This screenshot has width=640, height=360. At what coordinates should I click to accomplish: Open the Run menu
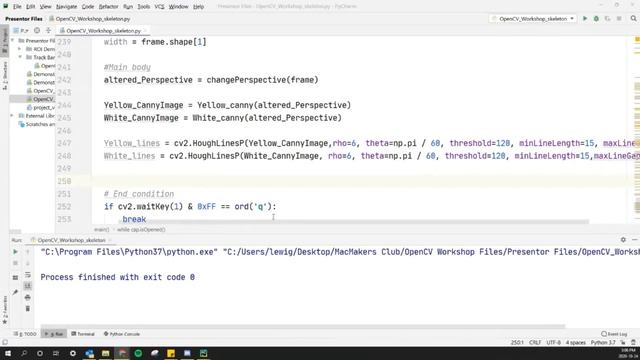pos(128,7)
